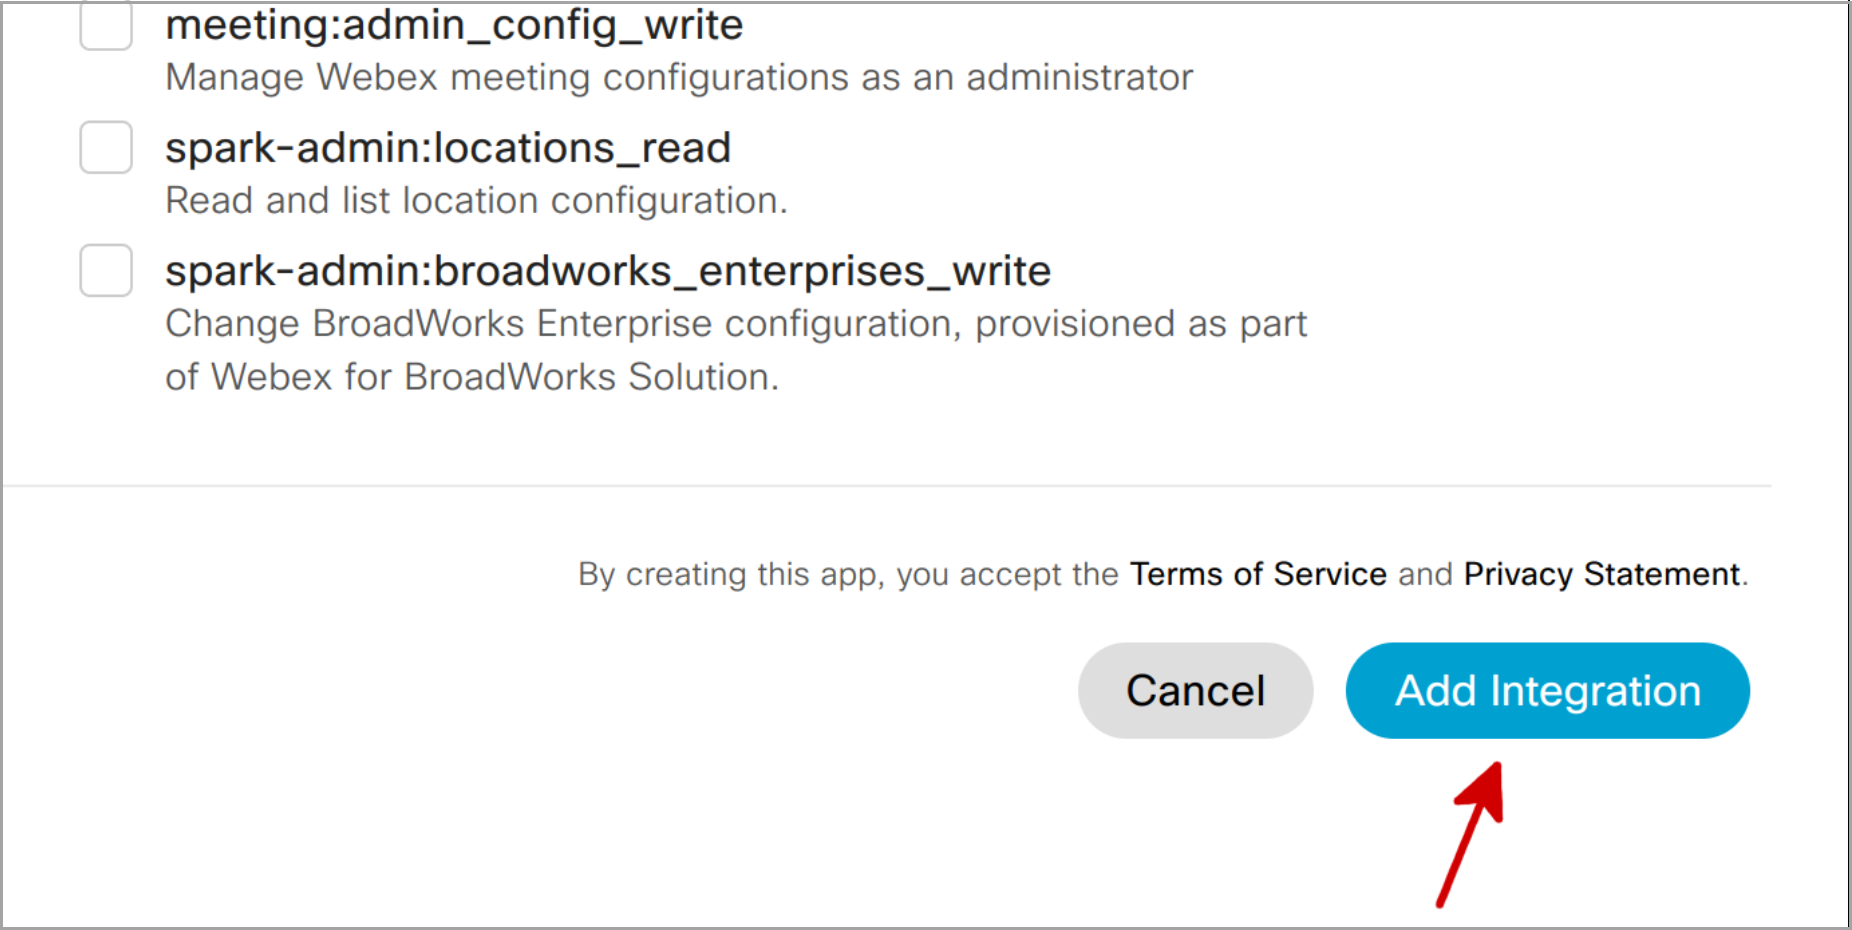This screenshot has width=1852, height=930.
Task: Check the spark-admin:locations_read scope
Action: point(105,147)
